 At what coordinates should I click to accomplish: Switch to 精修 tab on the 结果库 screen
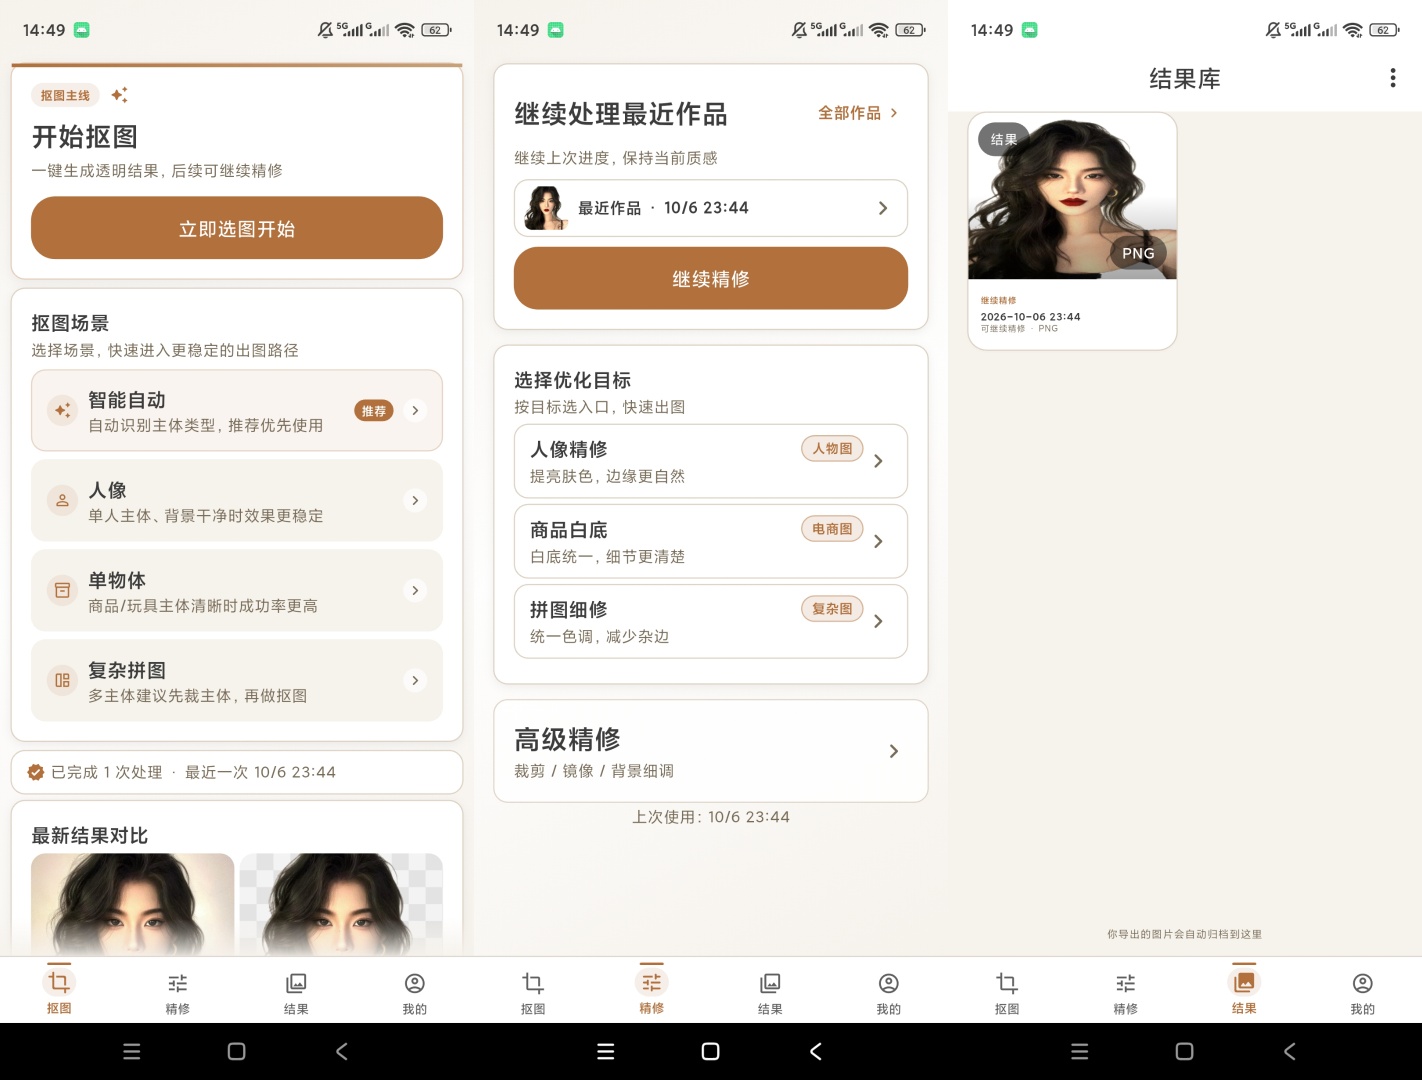tap(1126, 992)
